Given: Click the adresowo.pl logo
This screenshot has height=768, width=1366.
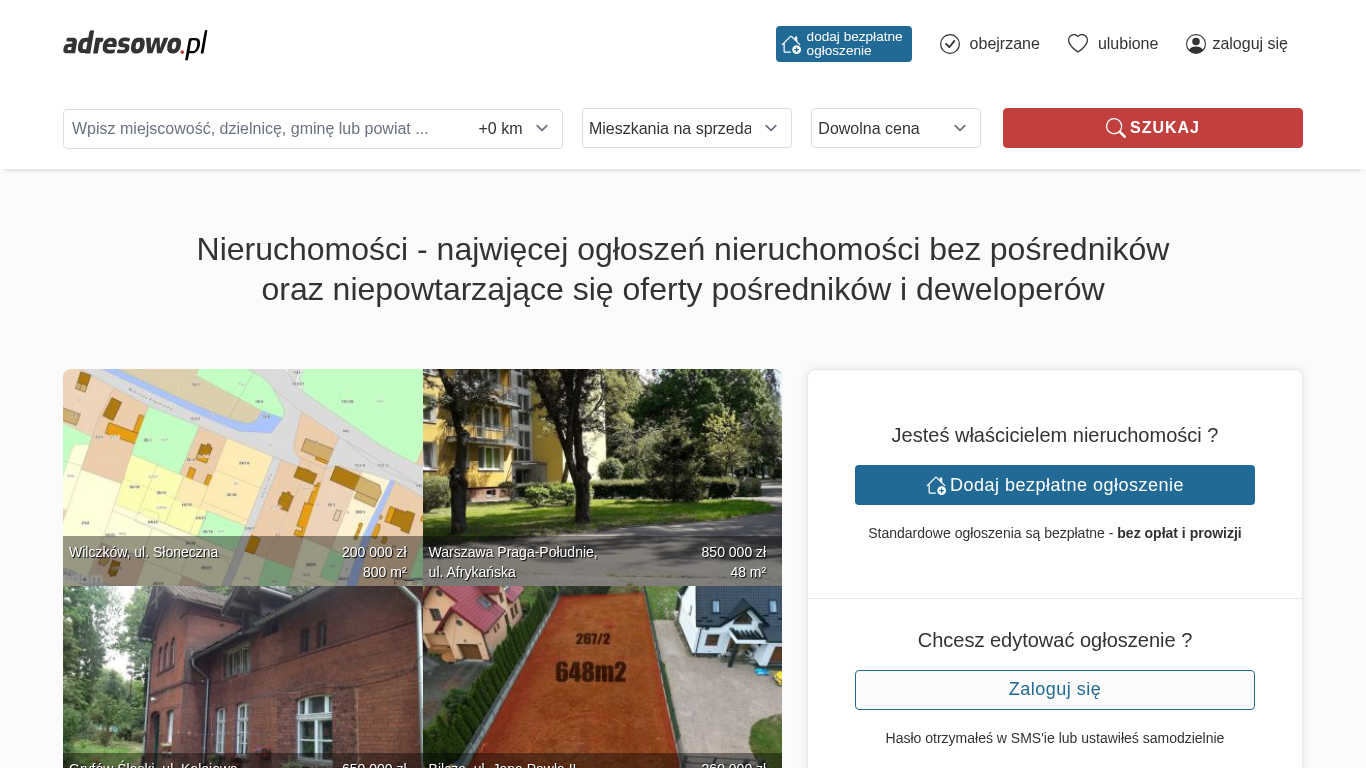Looking at the screenshot, I should [135, 44].
